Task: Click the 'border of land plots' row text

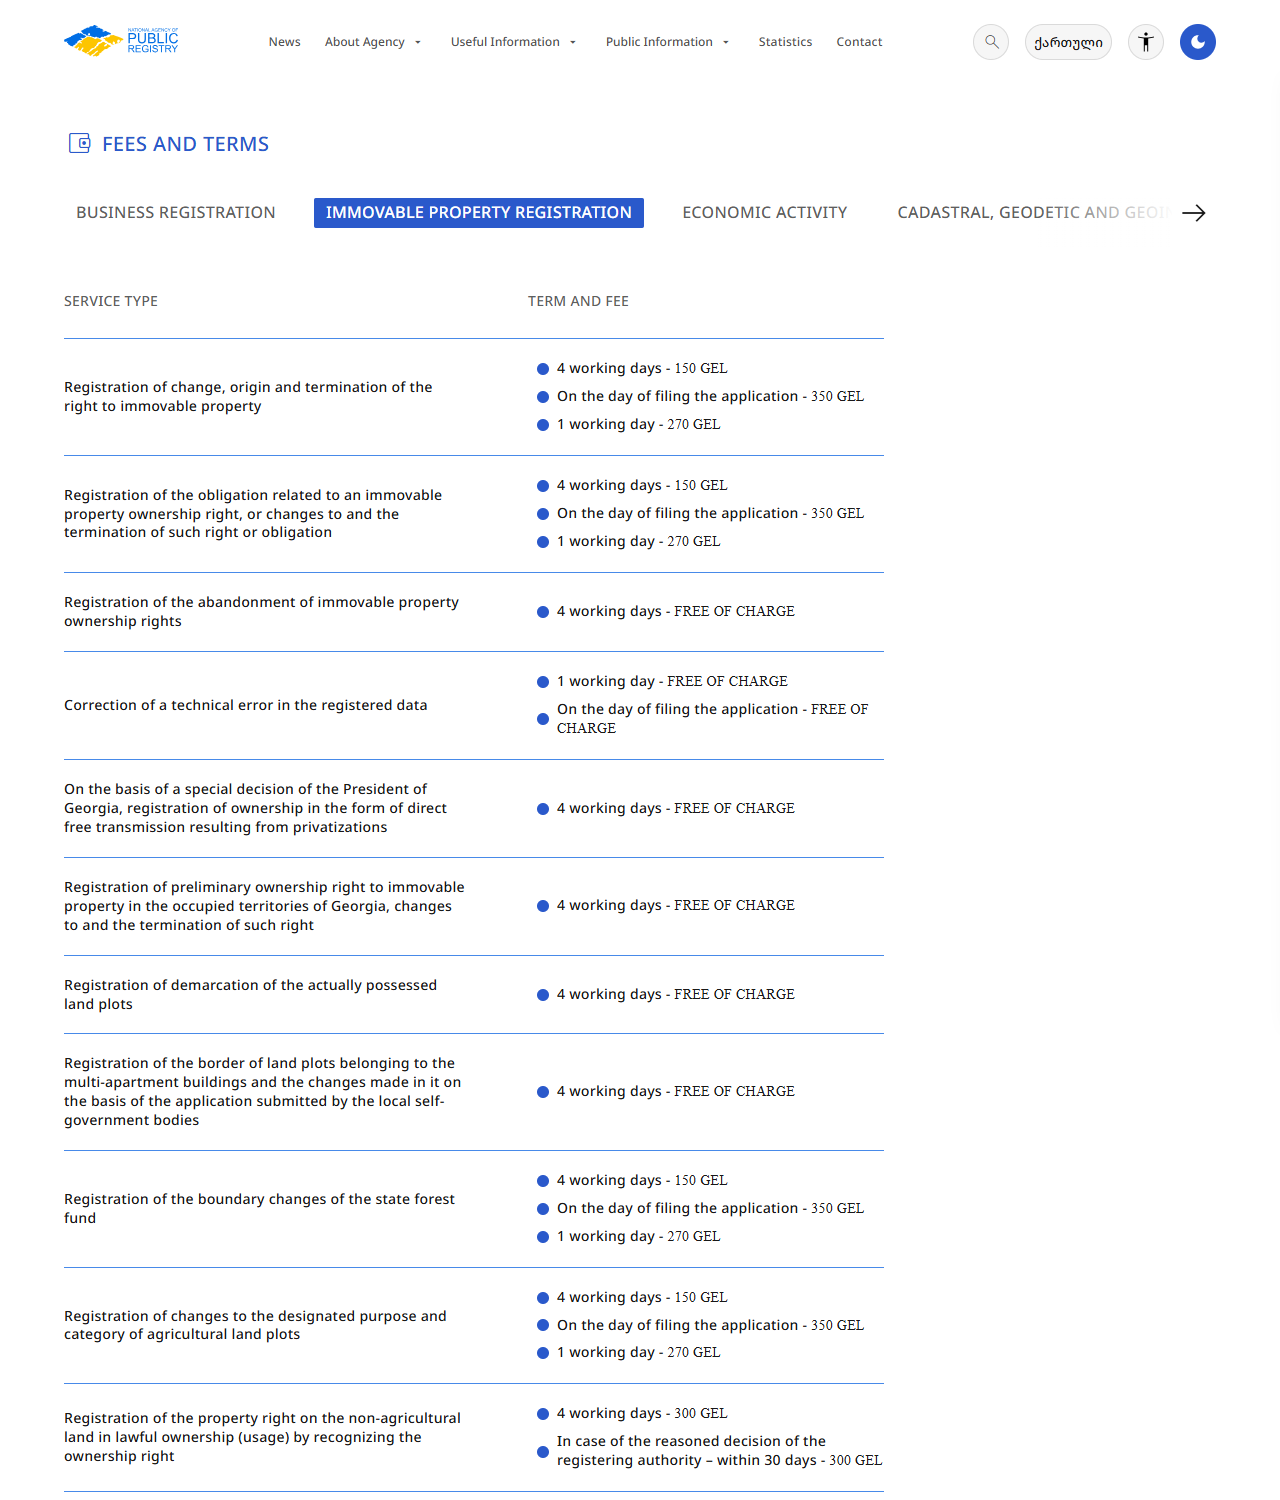Action: [x=262, y=1092]
